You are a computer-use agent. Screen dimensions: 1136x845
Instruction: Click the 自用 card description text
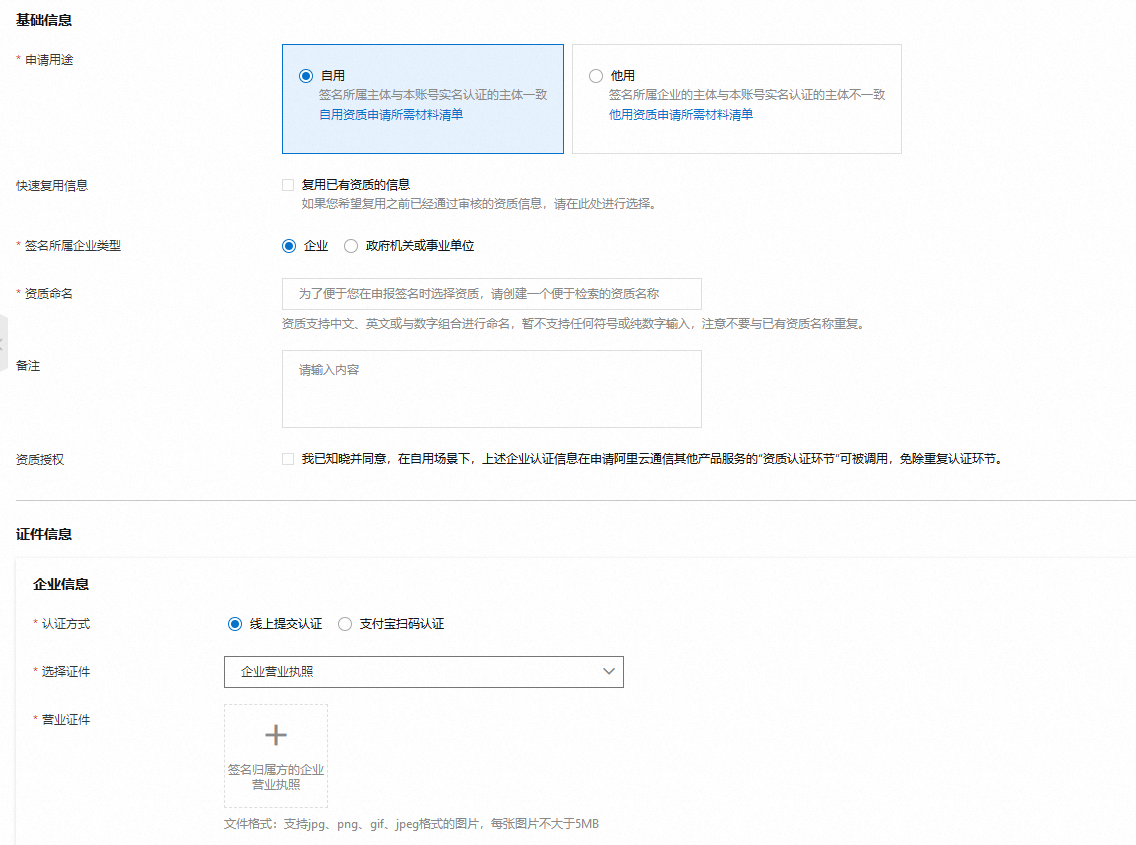[433, 95]
